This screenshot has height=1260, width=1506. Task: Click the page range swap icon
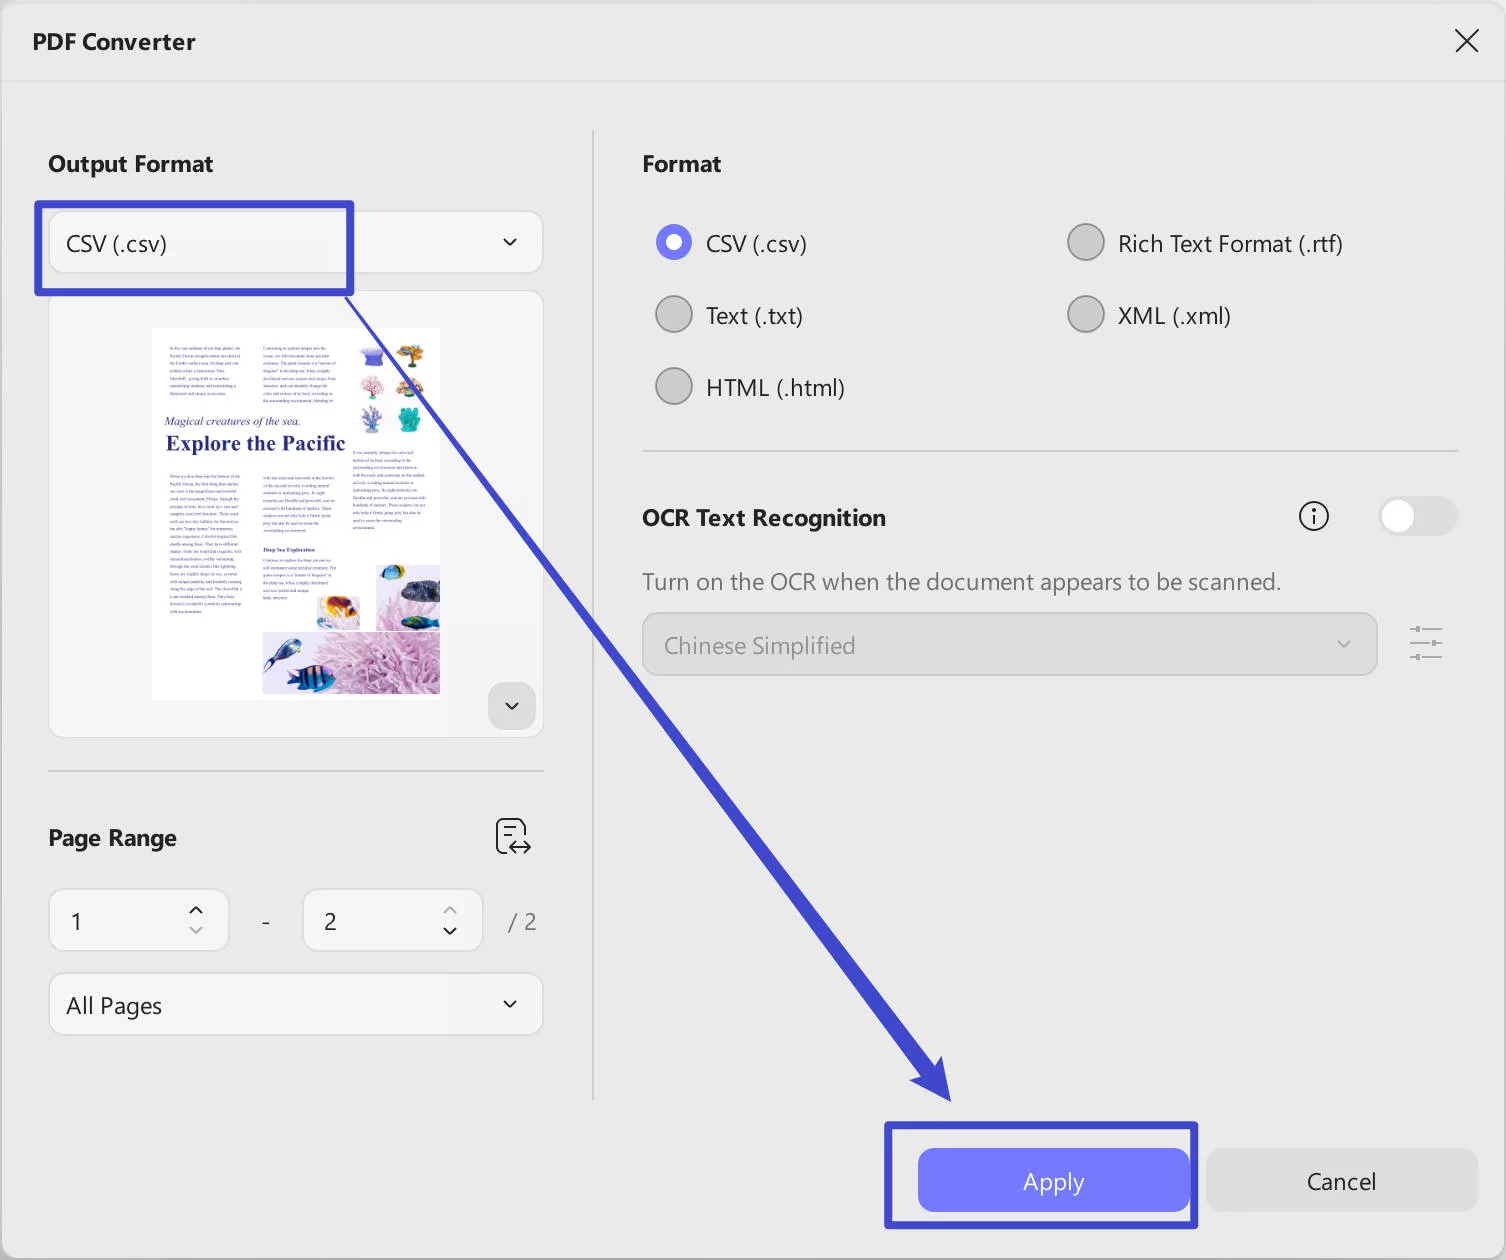[513, 837]
